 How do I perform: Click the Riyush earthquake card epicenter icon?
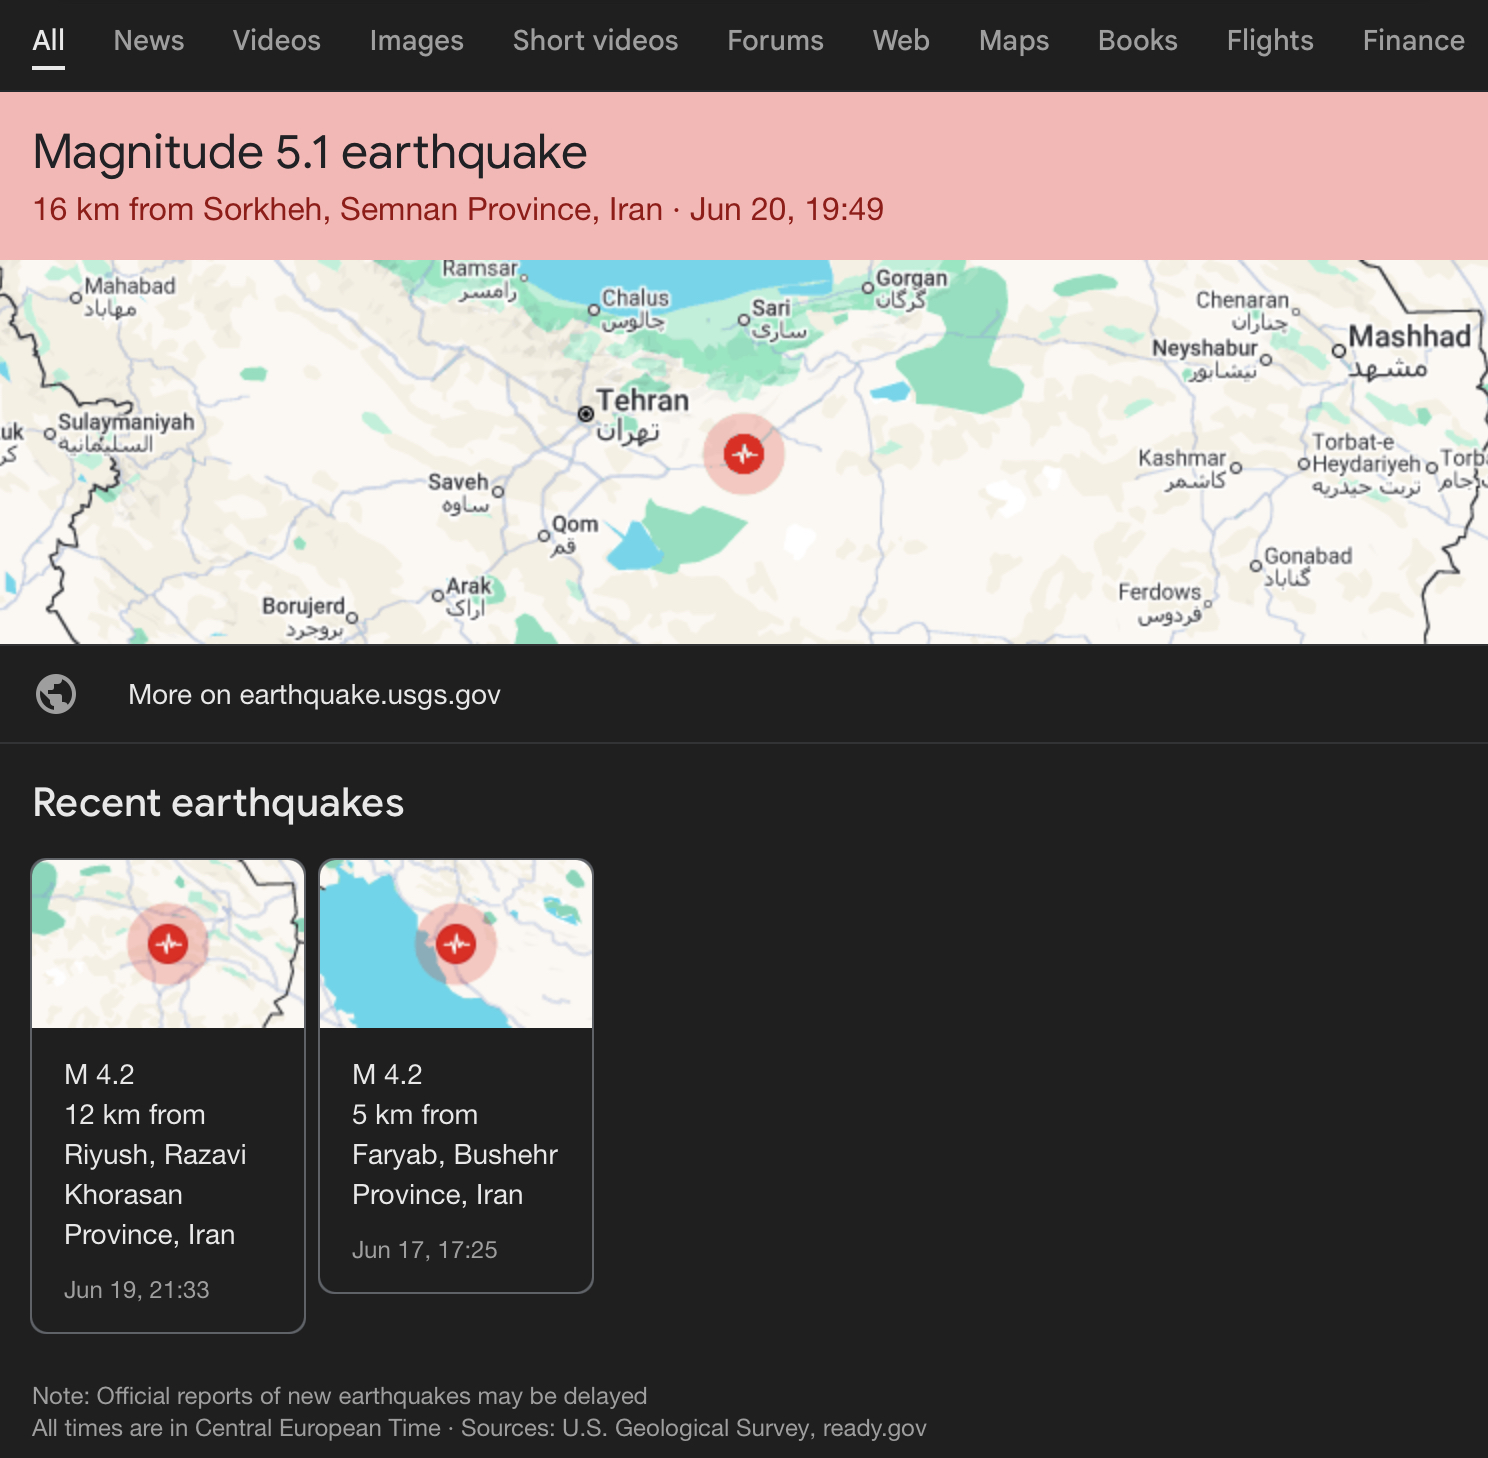point(168,943)
